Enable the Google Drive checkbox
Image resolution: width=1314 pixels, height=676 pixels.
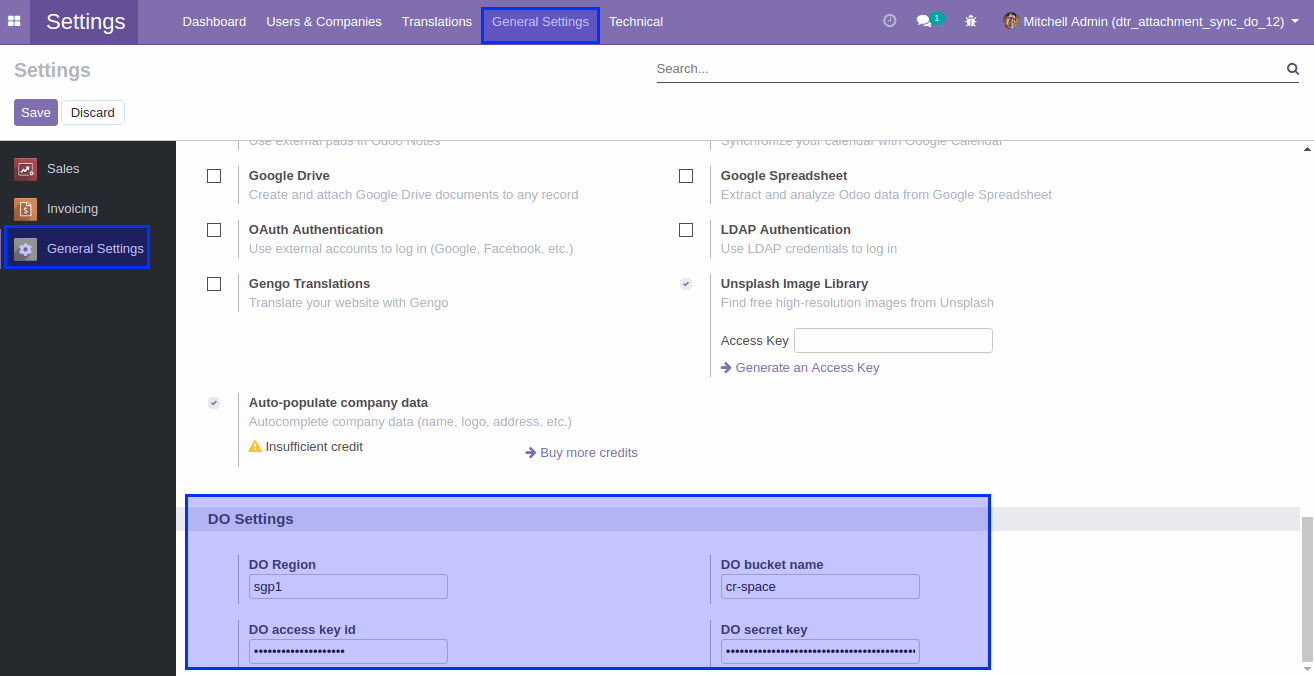[x=214, y=176]
